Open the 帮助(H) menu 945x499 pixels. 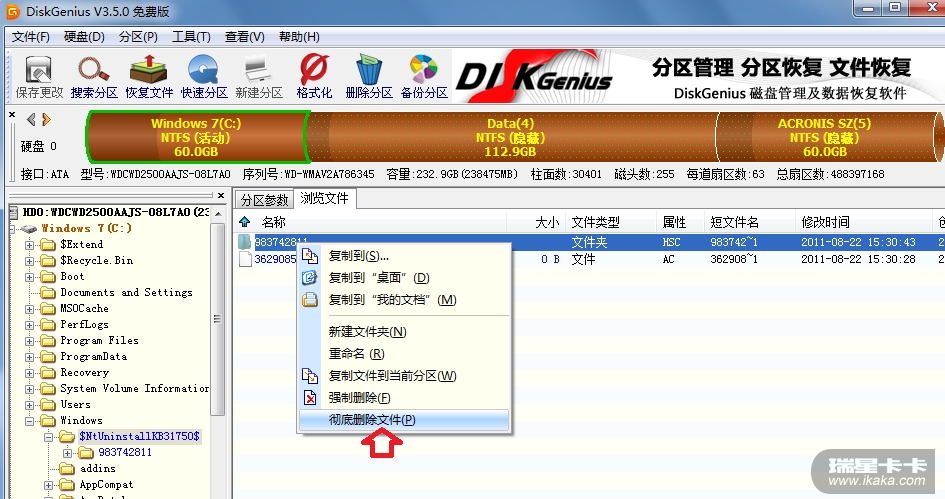click(x=299, y=37)
